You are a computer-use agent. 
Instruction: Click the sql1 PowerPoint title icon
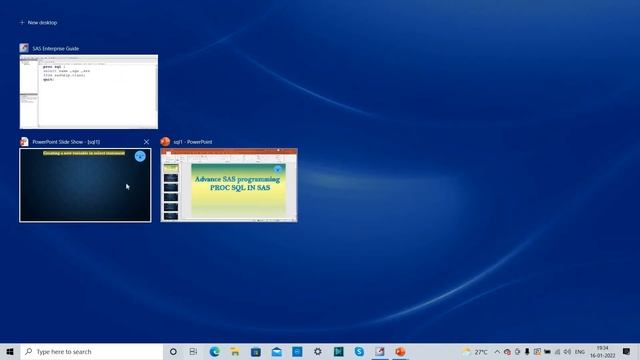tap(165, 142)
